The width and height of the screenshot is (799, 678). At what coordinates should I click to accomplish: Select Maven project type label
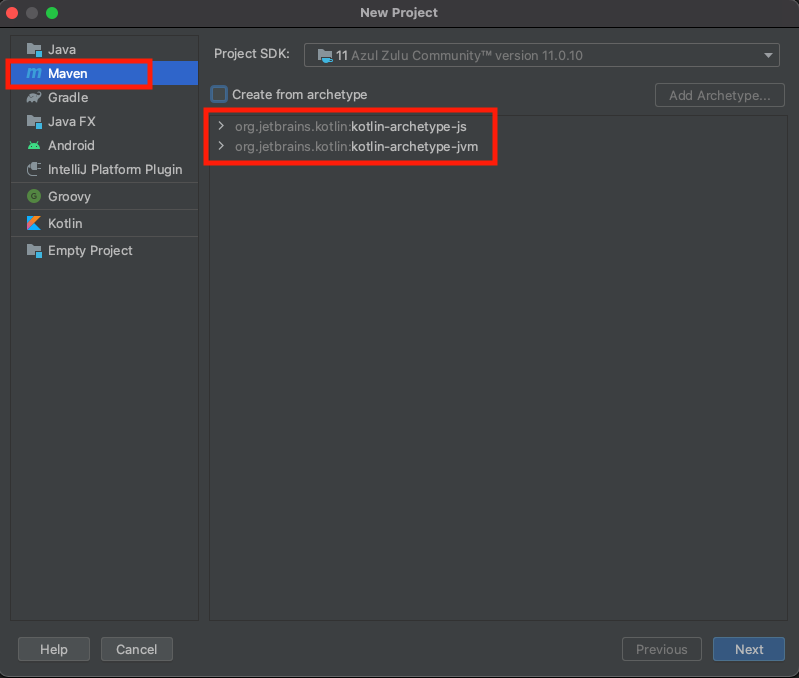click(68, 73)
